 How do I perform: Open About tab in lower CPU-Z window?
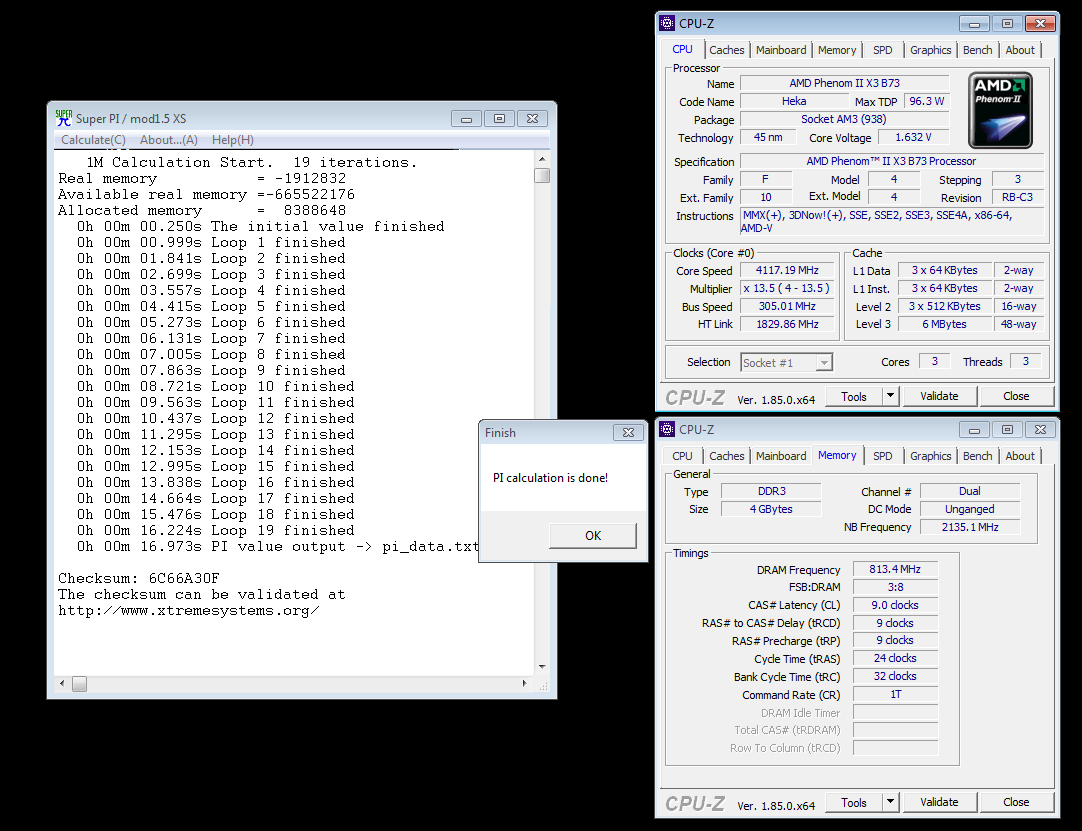(1020, 456)
